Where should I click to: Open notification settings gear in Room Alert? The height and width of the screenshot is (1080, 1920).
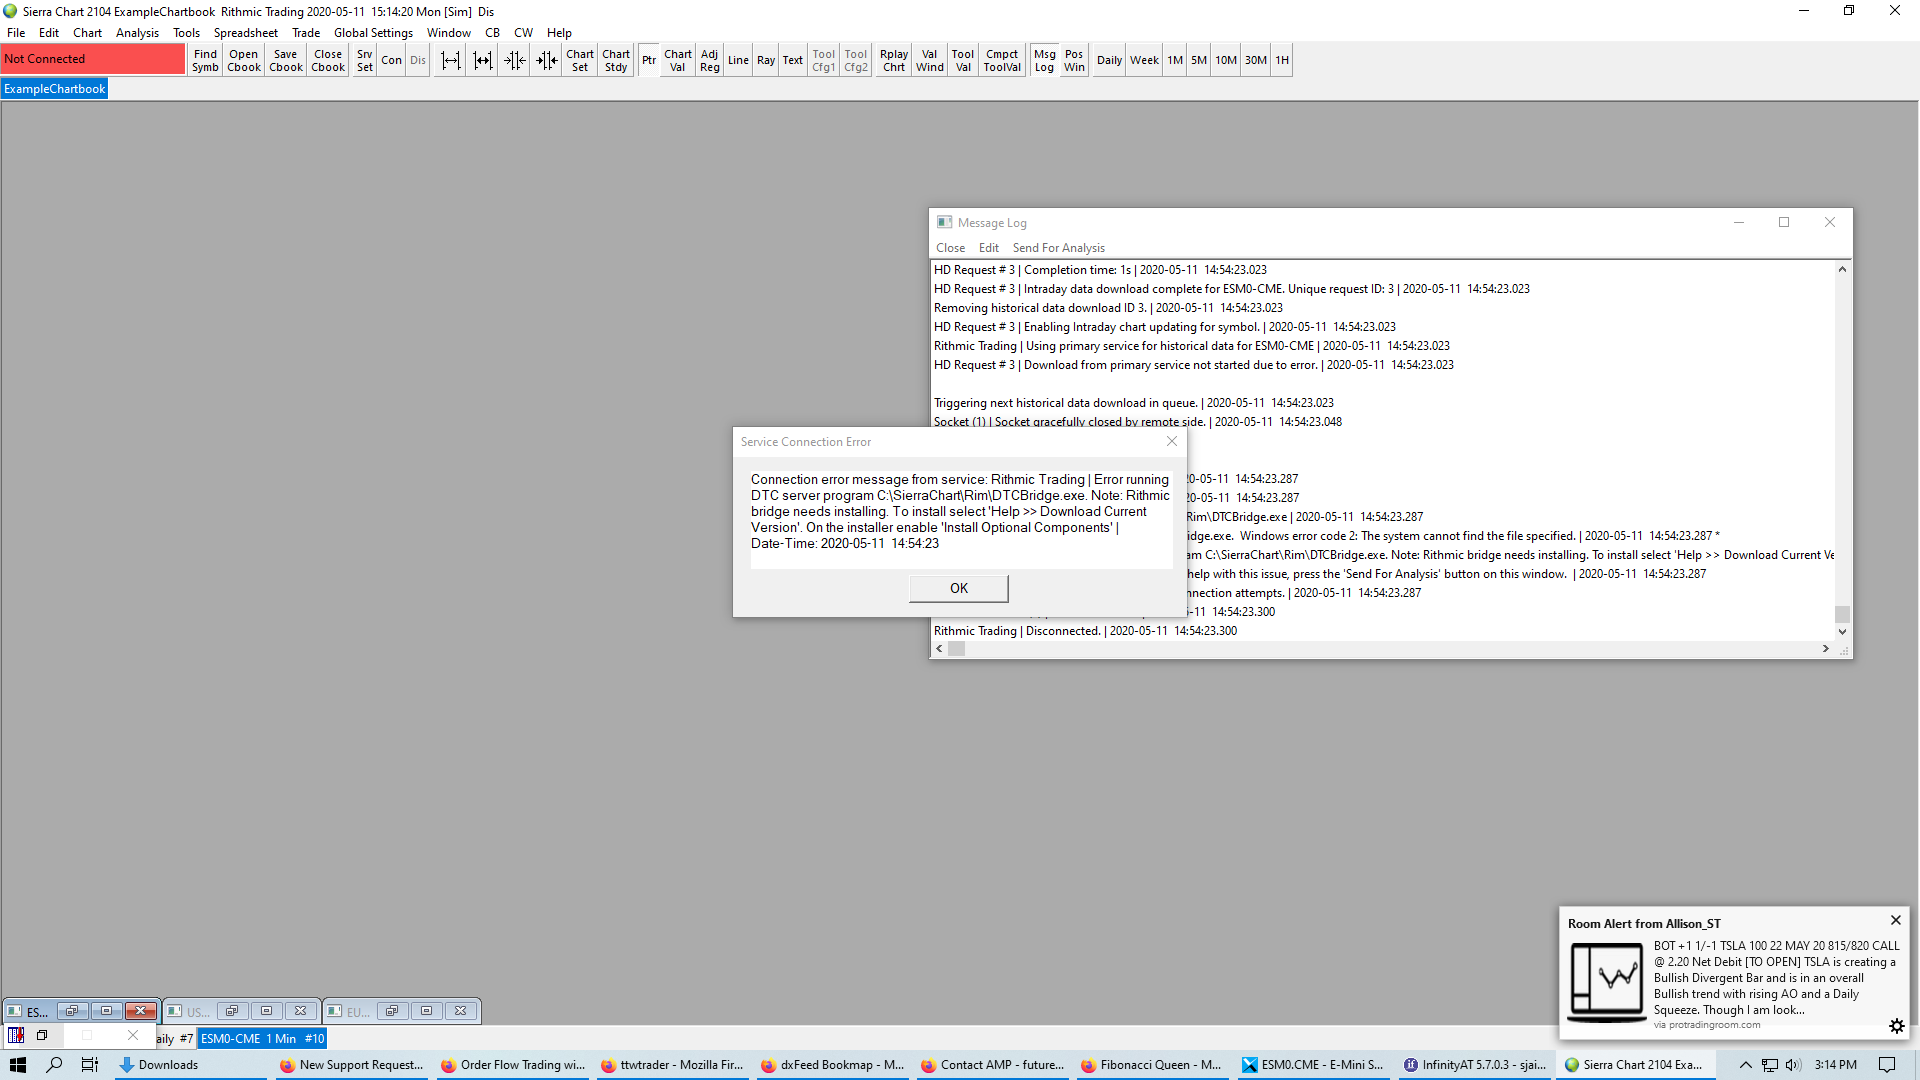click(1896, 1026)
